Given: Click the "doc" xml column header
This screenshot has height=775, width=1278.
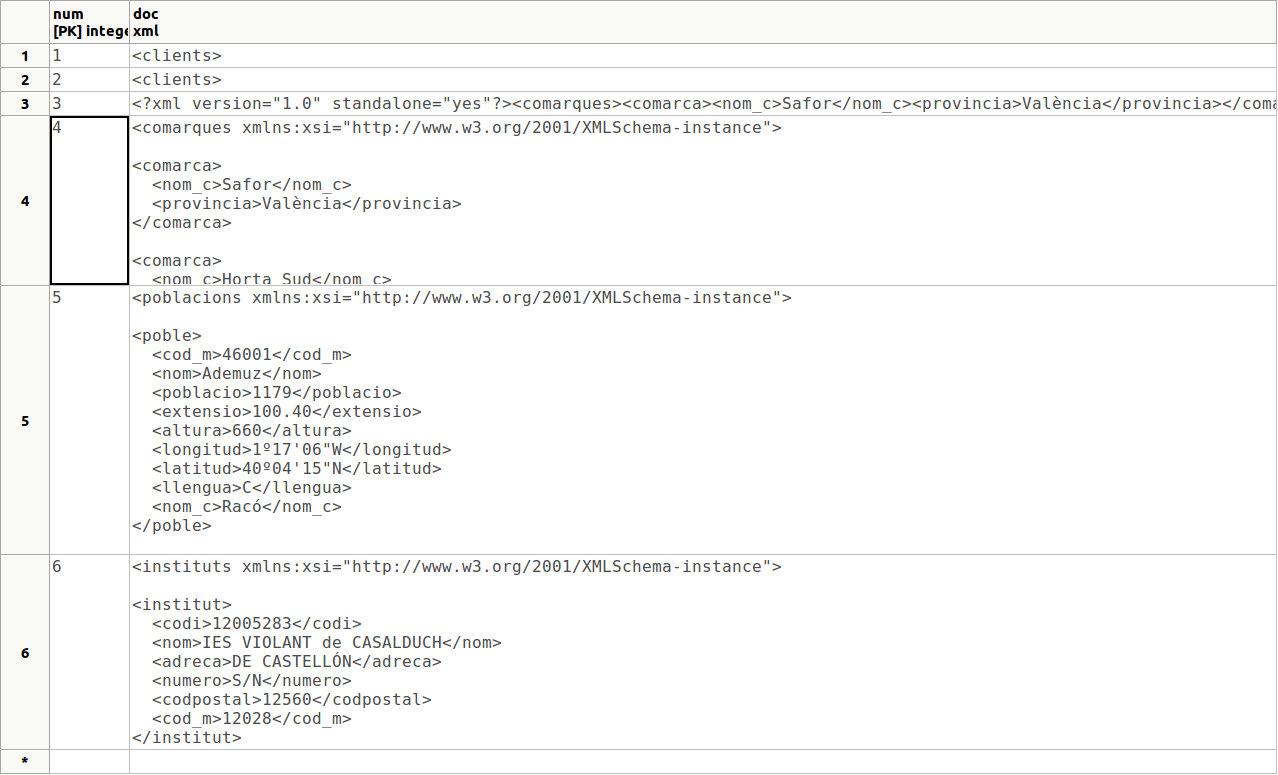Looking at the screenshot, I should pyautogui.click(x=702, y=22).
